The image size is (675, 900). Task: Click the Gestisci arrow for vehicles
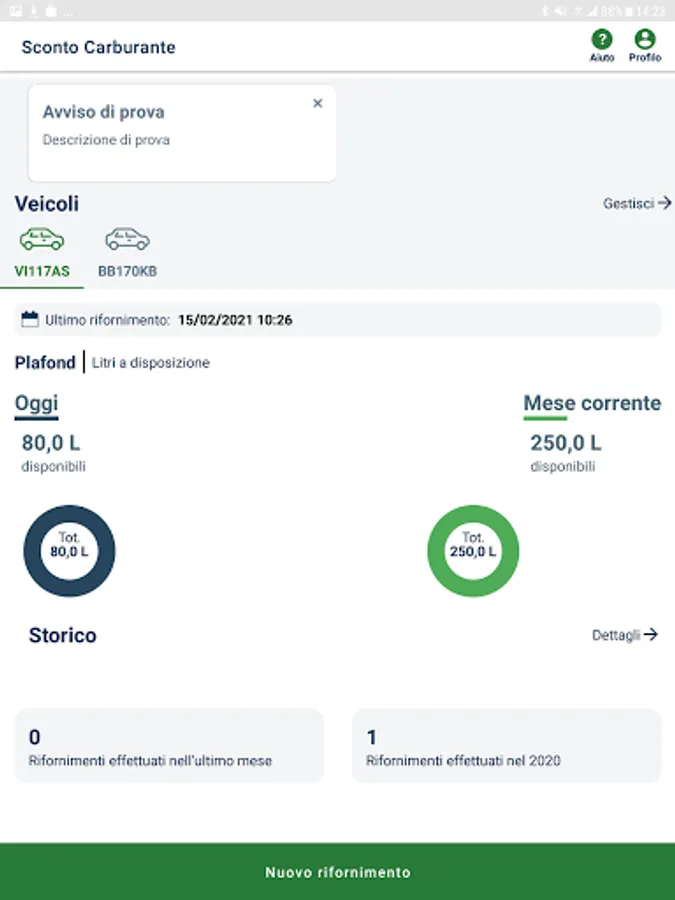[x=664, y=203]
